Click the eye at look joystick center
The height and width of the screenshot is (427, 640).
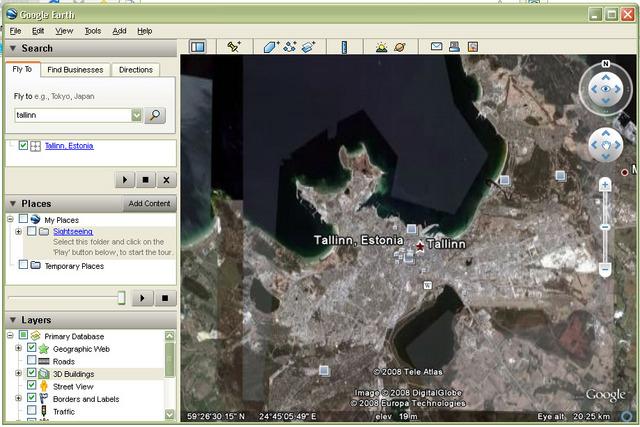606,89
